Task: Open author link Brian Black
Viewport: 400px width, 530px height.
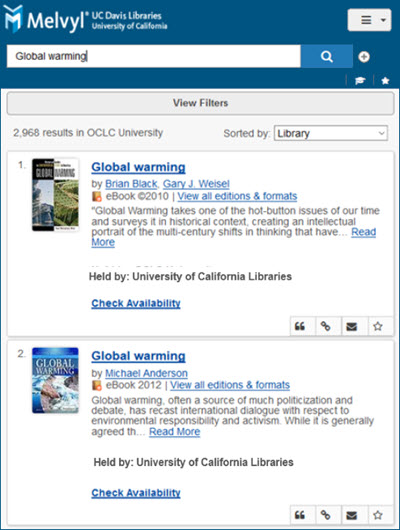Action: 131,184
